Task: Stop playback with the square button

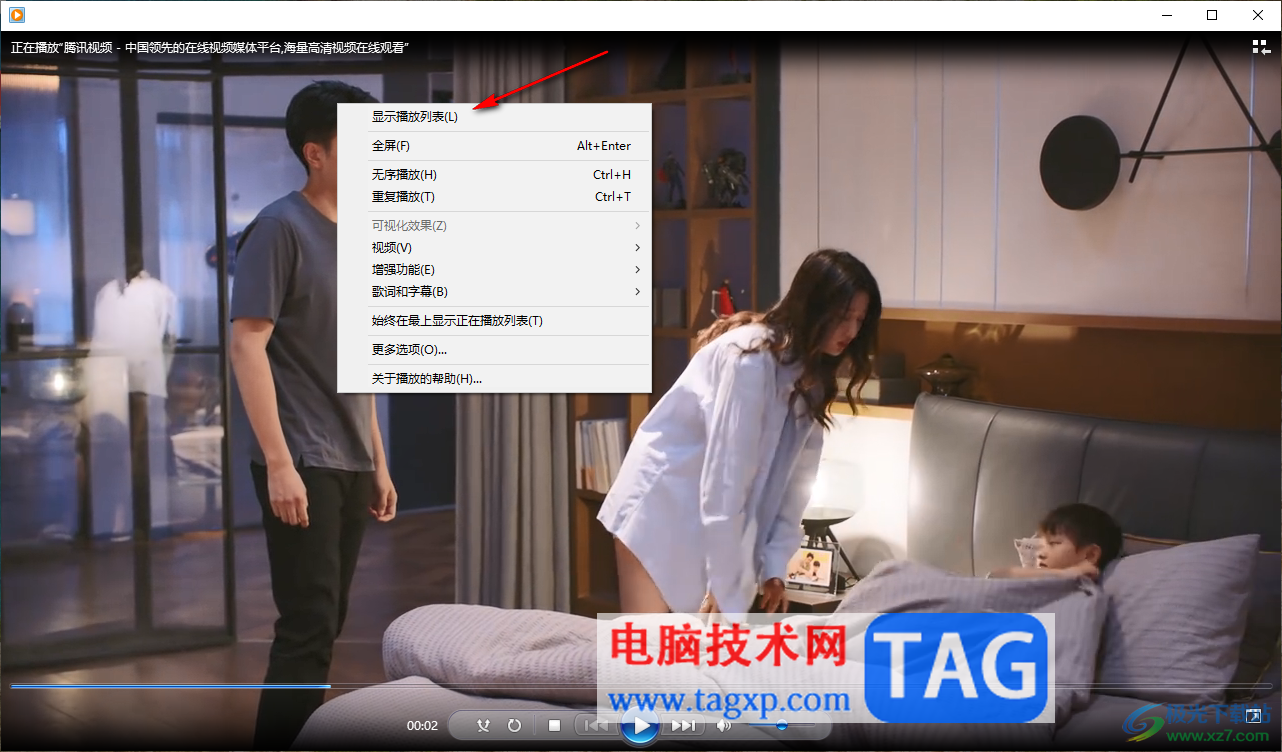Action: coord(554,725)
